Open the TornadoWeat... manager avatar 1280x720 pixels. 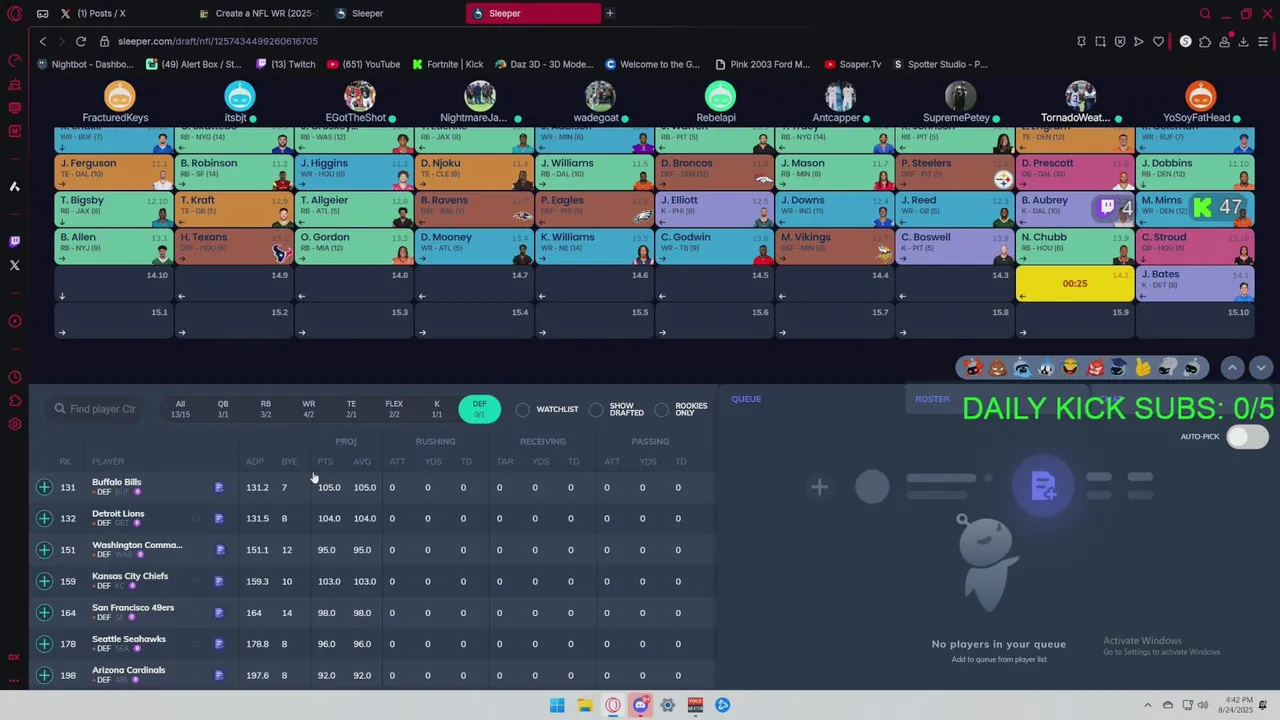pyautogui.click(x=1080, y=96)
